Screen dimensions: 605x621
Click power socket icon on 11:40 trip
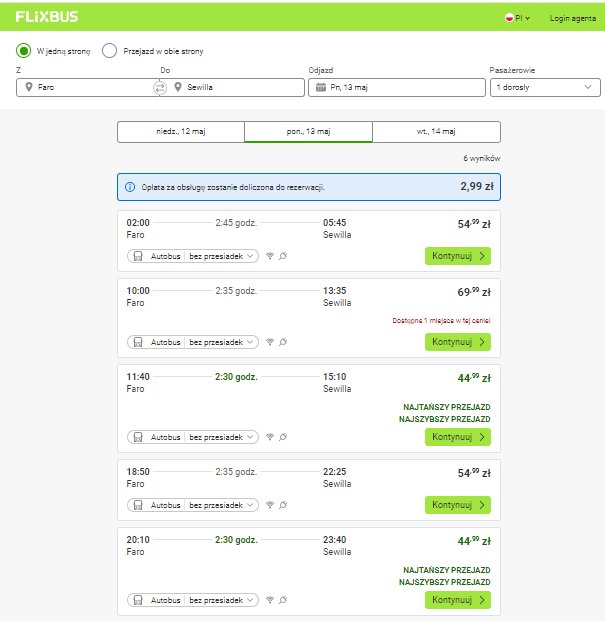click(x=283, y=437)
